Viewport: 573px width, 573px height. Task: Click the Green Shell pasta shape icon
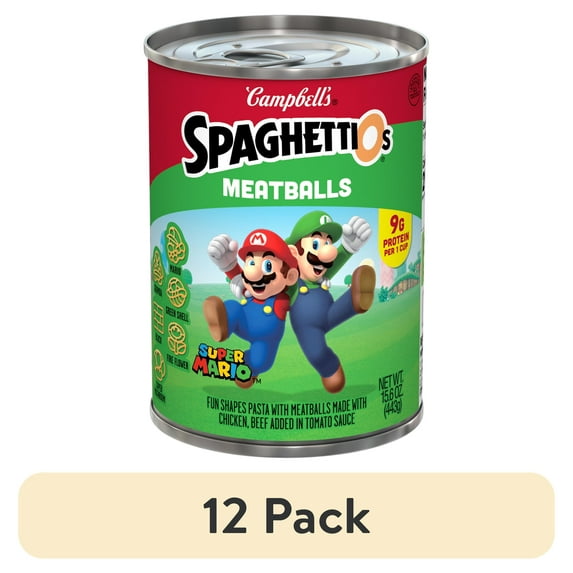point(177,292)
